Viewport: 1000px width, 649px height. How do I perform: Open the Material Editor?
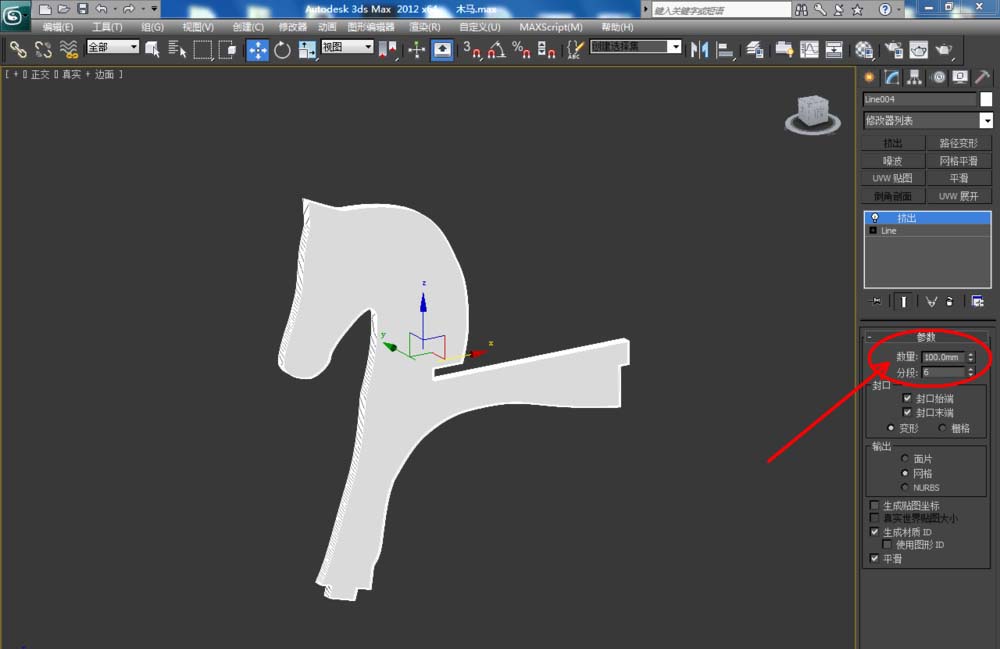(864, 49)
